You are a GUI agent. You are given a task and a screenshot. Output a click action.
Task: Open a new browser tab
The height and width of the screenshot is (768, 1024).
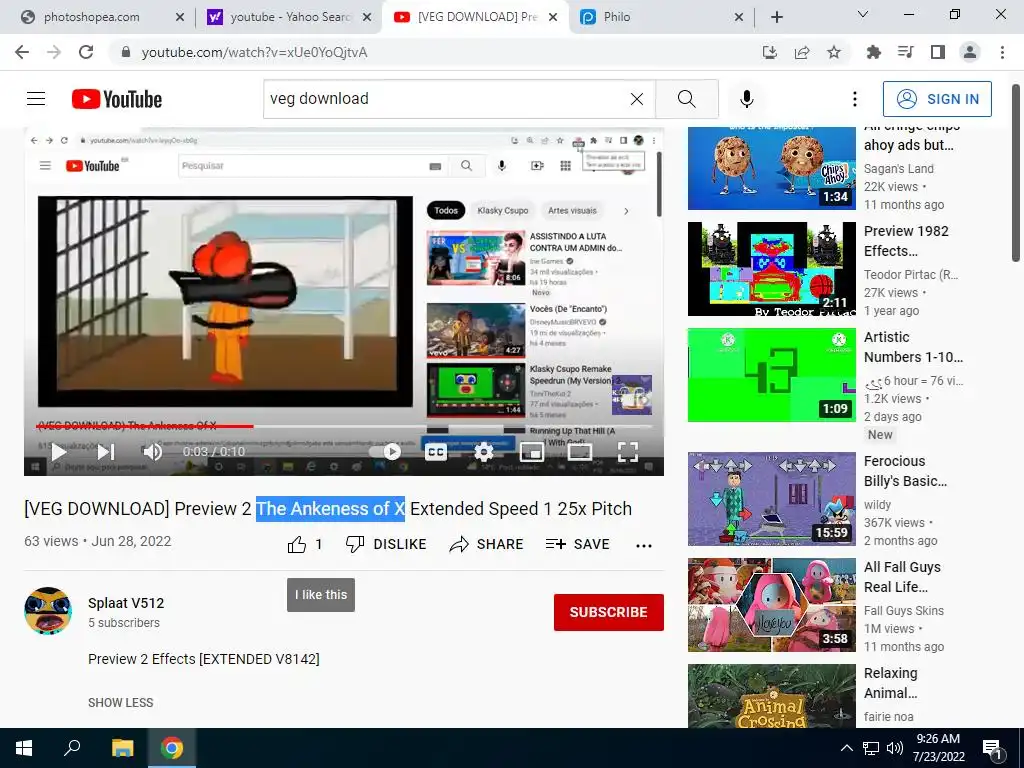[776, 17]
